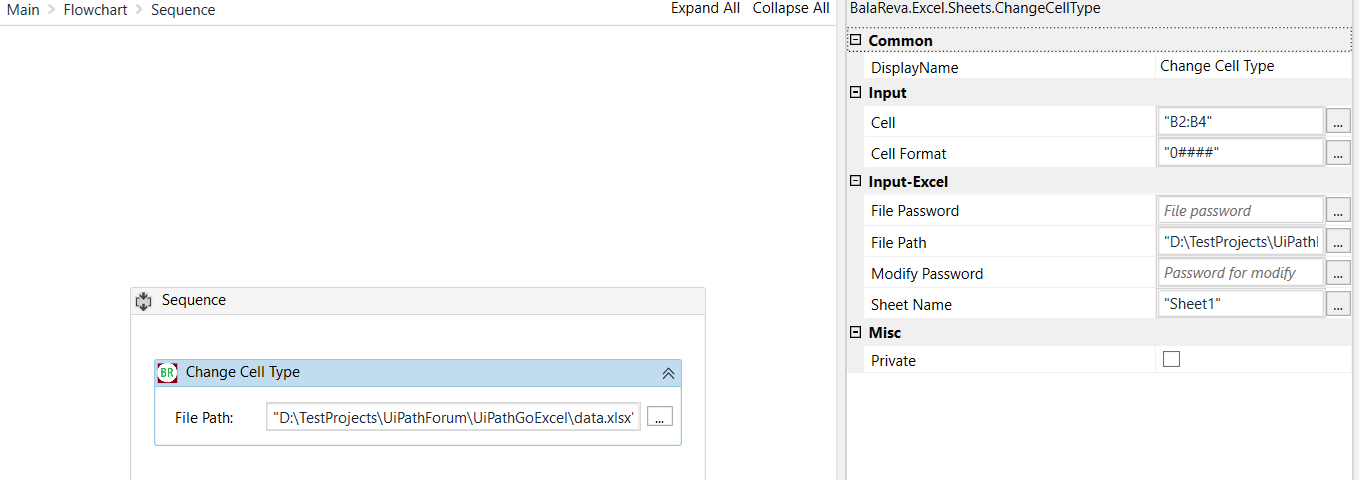Toggle the Private checkbox
Screen dimensions: 1359x480
pyautogui.click(x=1171, y=360)
